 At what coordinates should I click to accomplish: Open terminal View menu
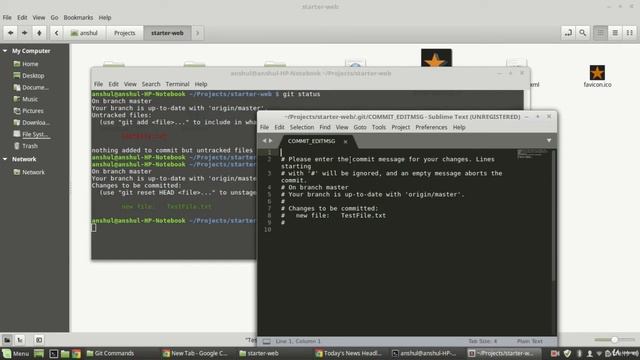(x=130, y=84)
